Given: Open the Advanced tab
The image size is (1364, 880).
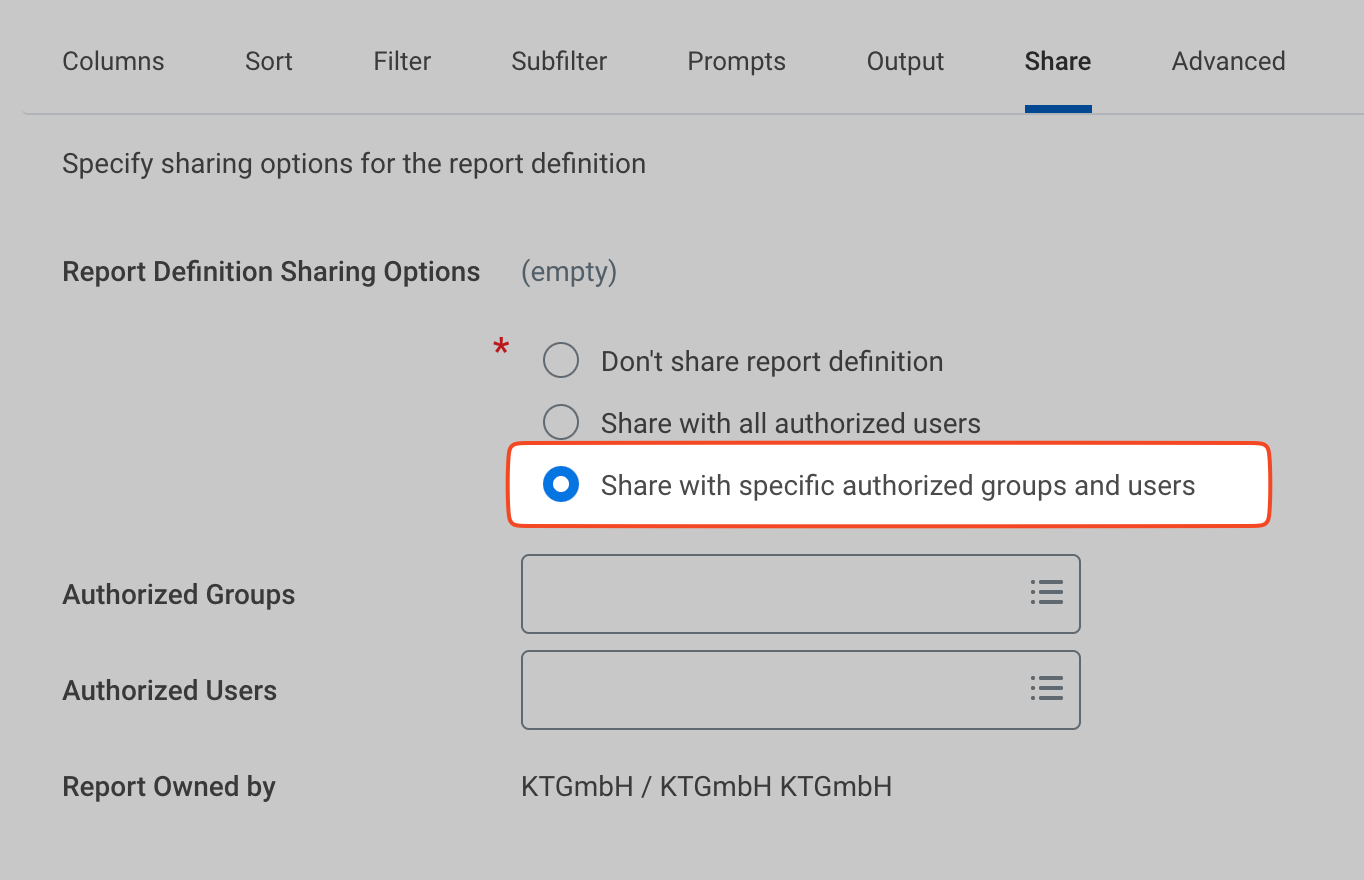Looking at the screenshot, I should (1228, 62).
